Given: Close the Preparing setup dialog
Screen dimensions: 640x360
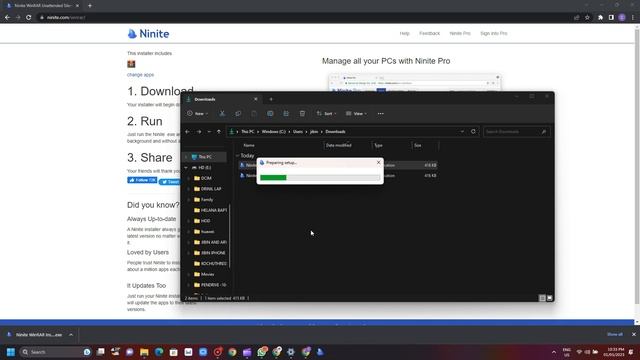Looking at the screenshot, I should tap(378, 162).
